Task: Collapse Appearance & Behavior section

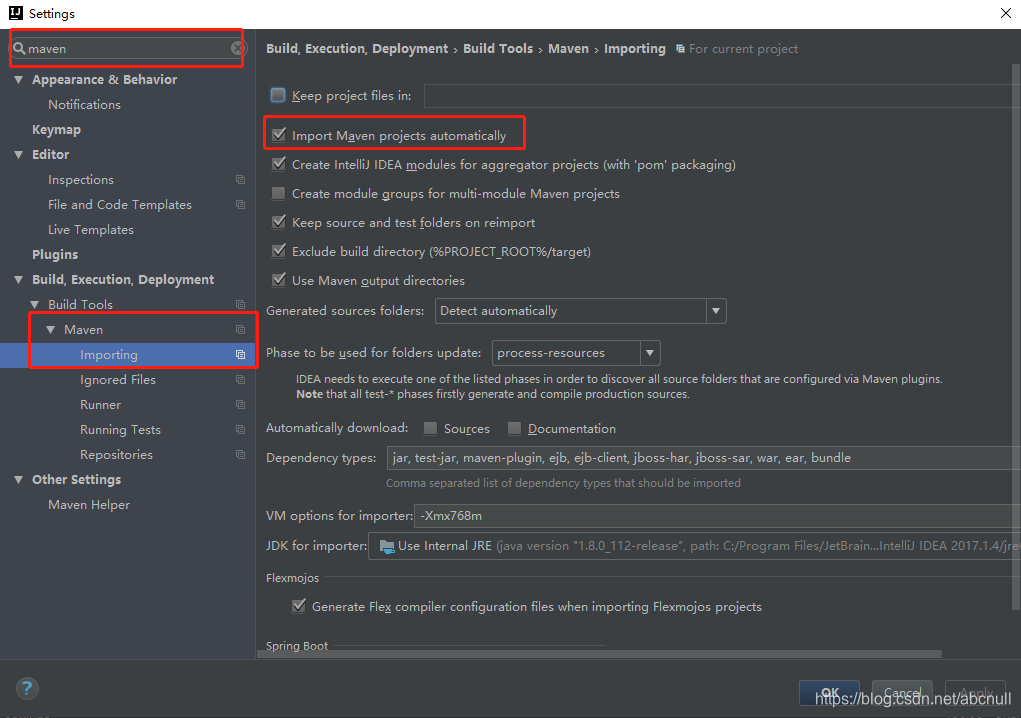Action: (x=18, y=79)
